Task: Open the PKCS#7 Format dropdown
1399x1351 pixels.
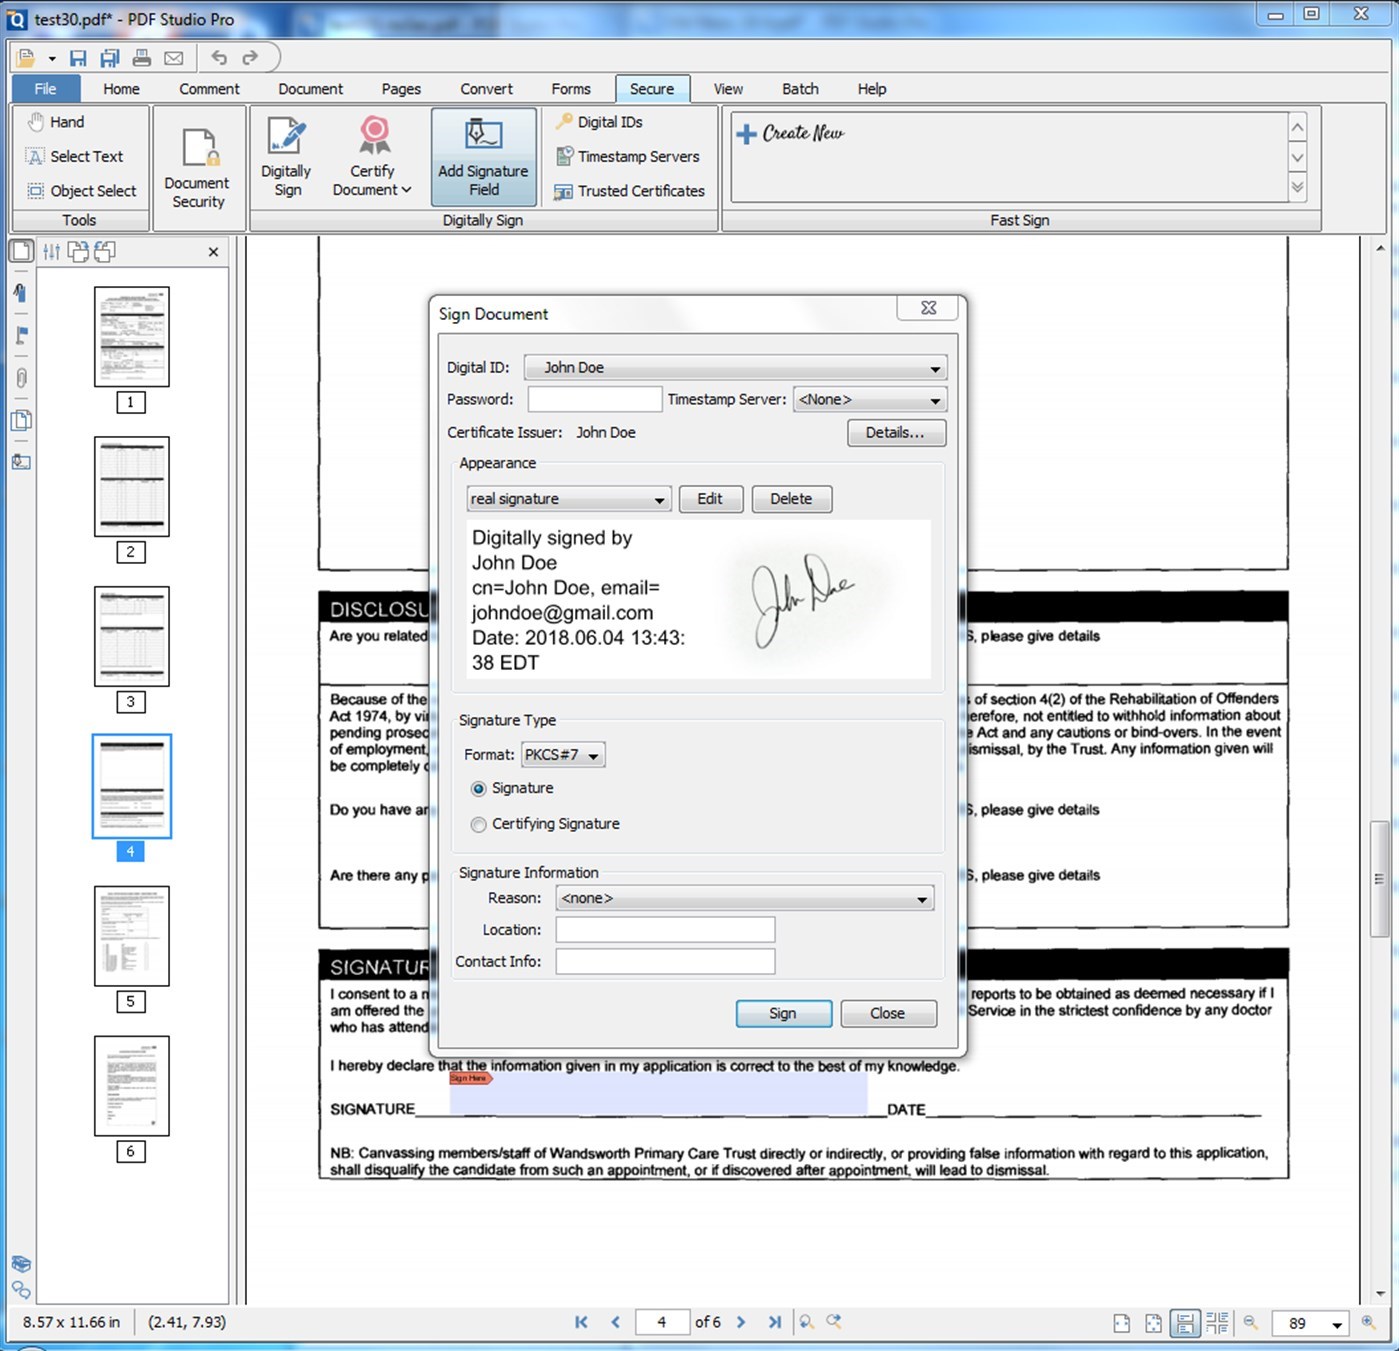Action: [x=563, y=755]
